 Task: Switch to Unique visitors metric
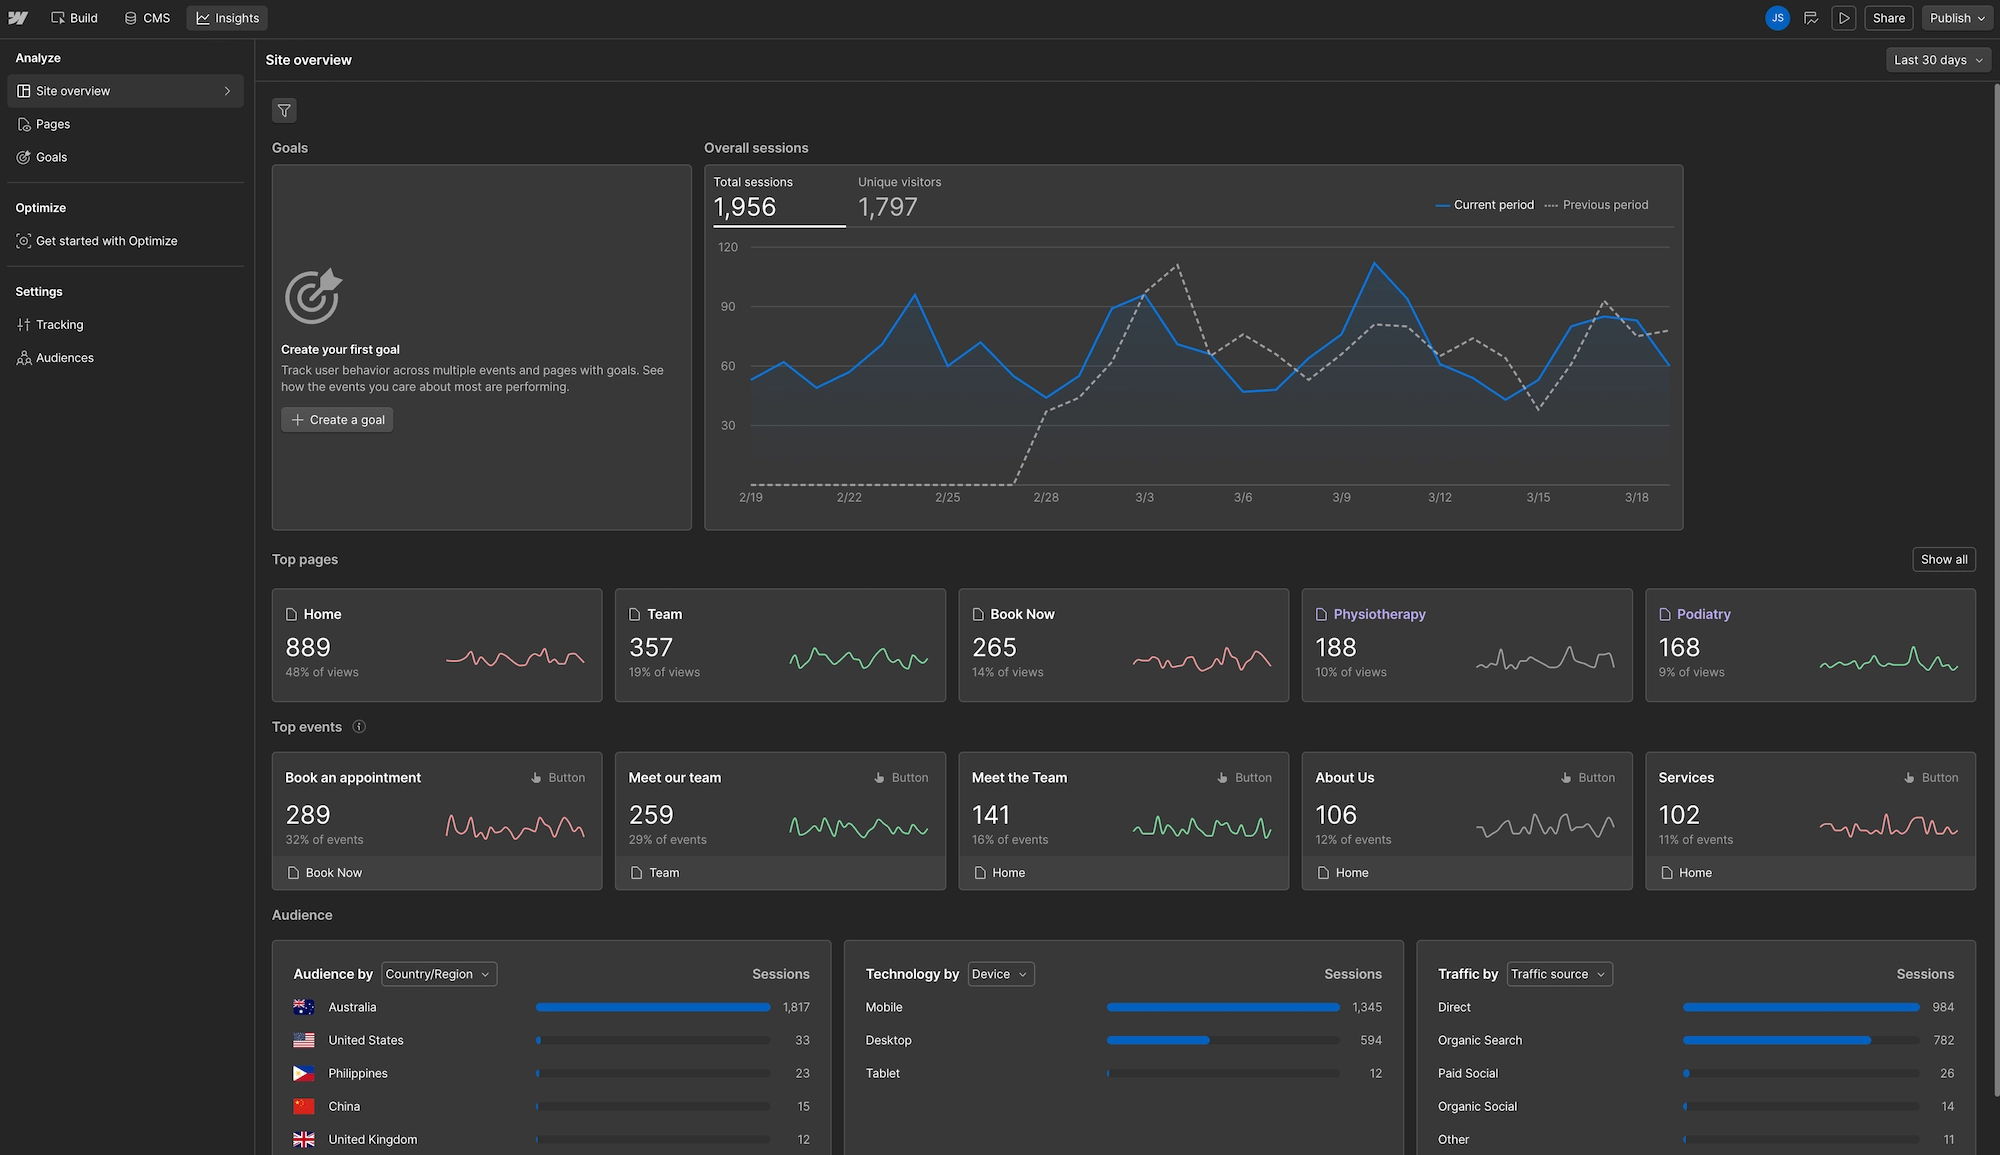(x=899, y=197)
